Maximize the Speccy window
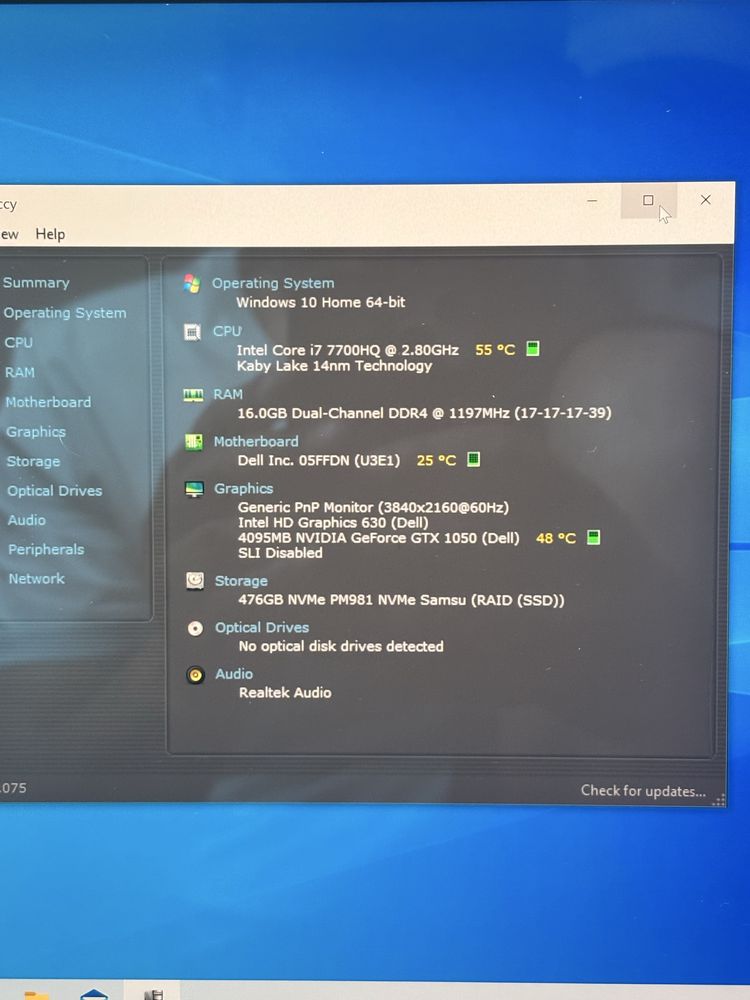This screenshot has height=1000, width=750. pyautogui.click(x=649, y=200)
